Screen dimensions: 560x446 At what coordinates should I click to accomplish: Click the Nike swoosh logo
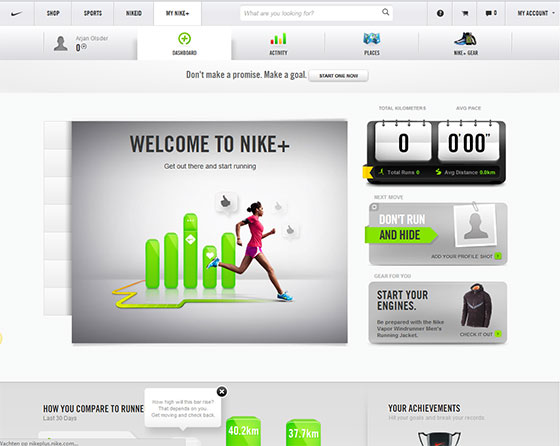click(16, 14)
